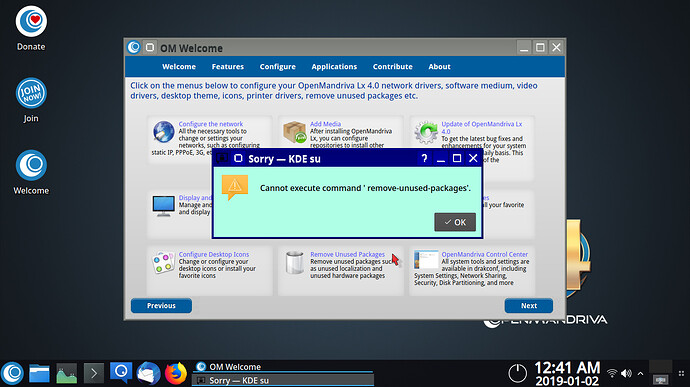
Task: Switch to the Features tab
Action: (x=228, y=66)
